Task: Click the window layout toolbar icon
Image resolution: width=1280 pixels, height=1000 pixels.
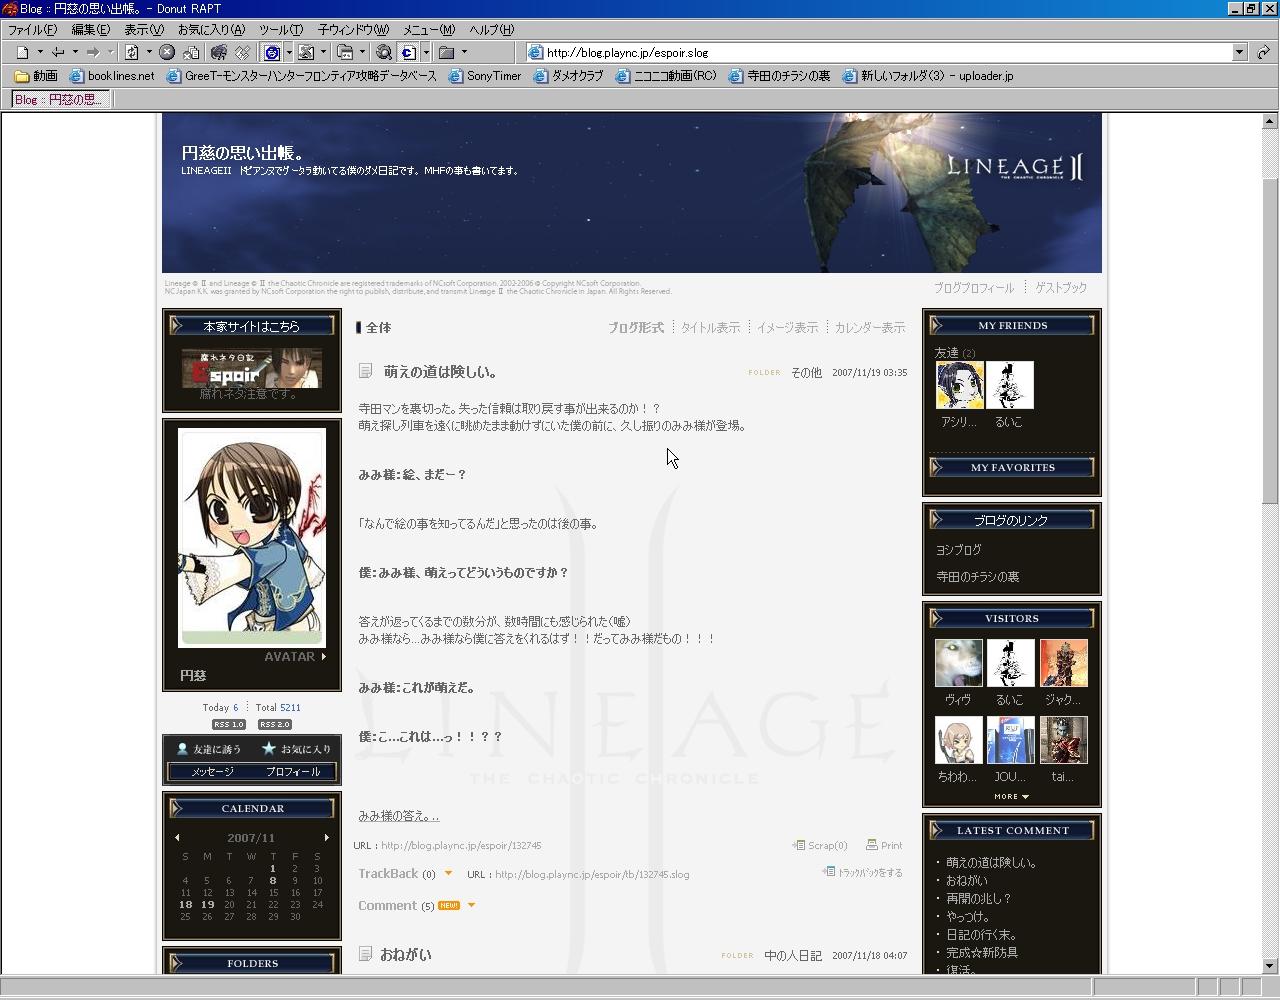Action: tap(345, 52)
